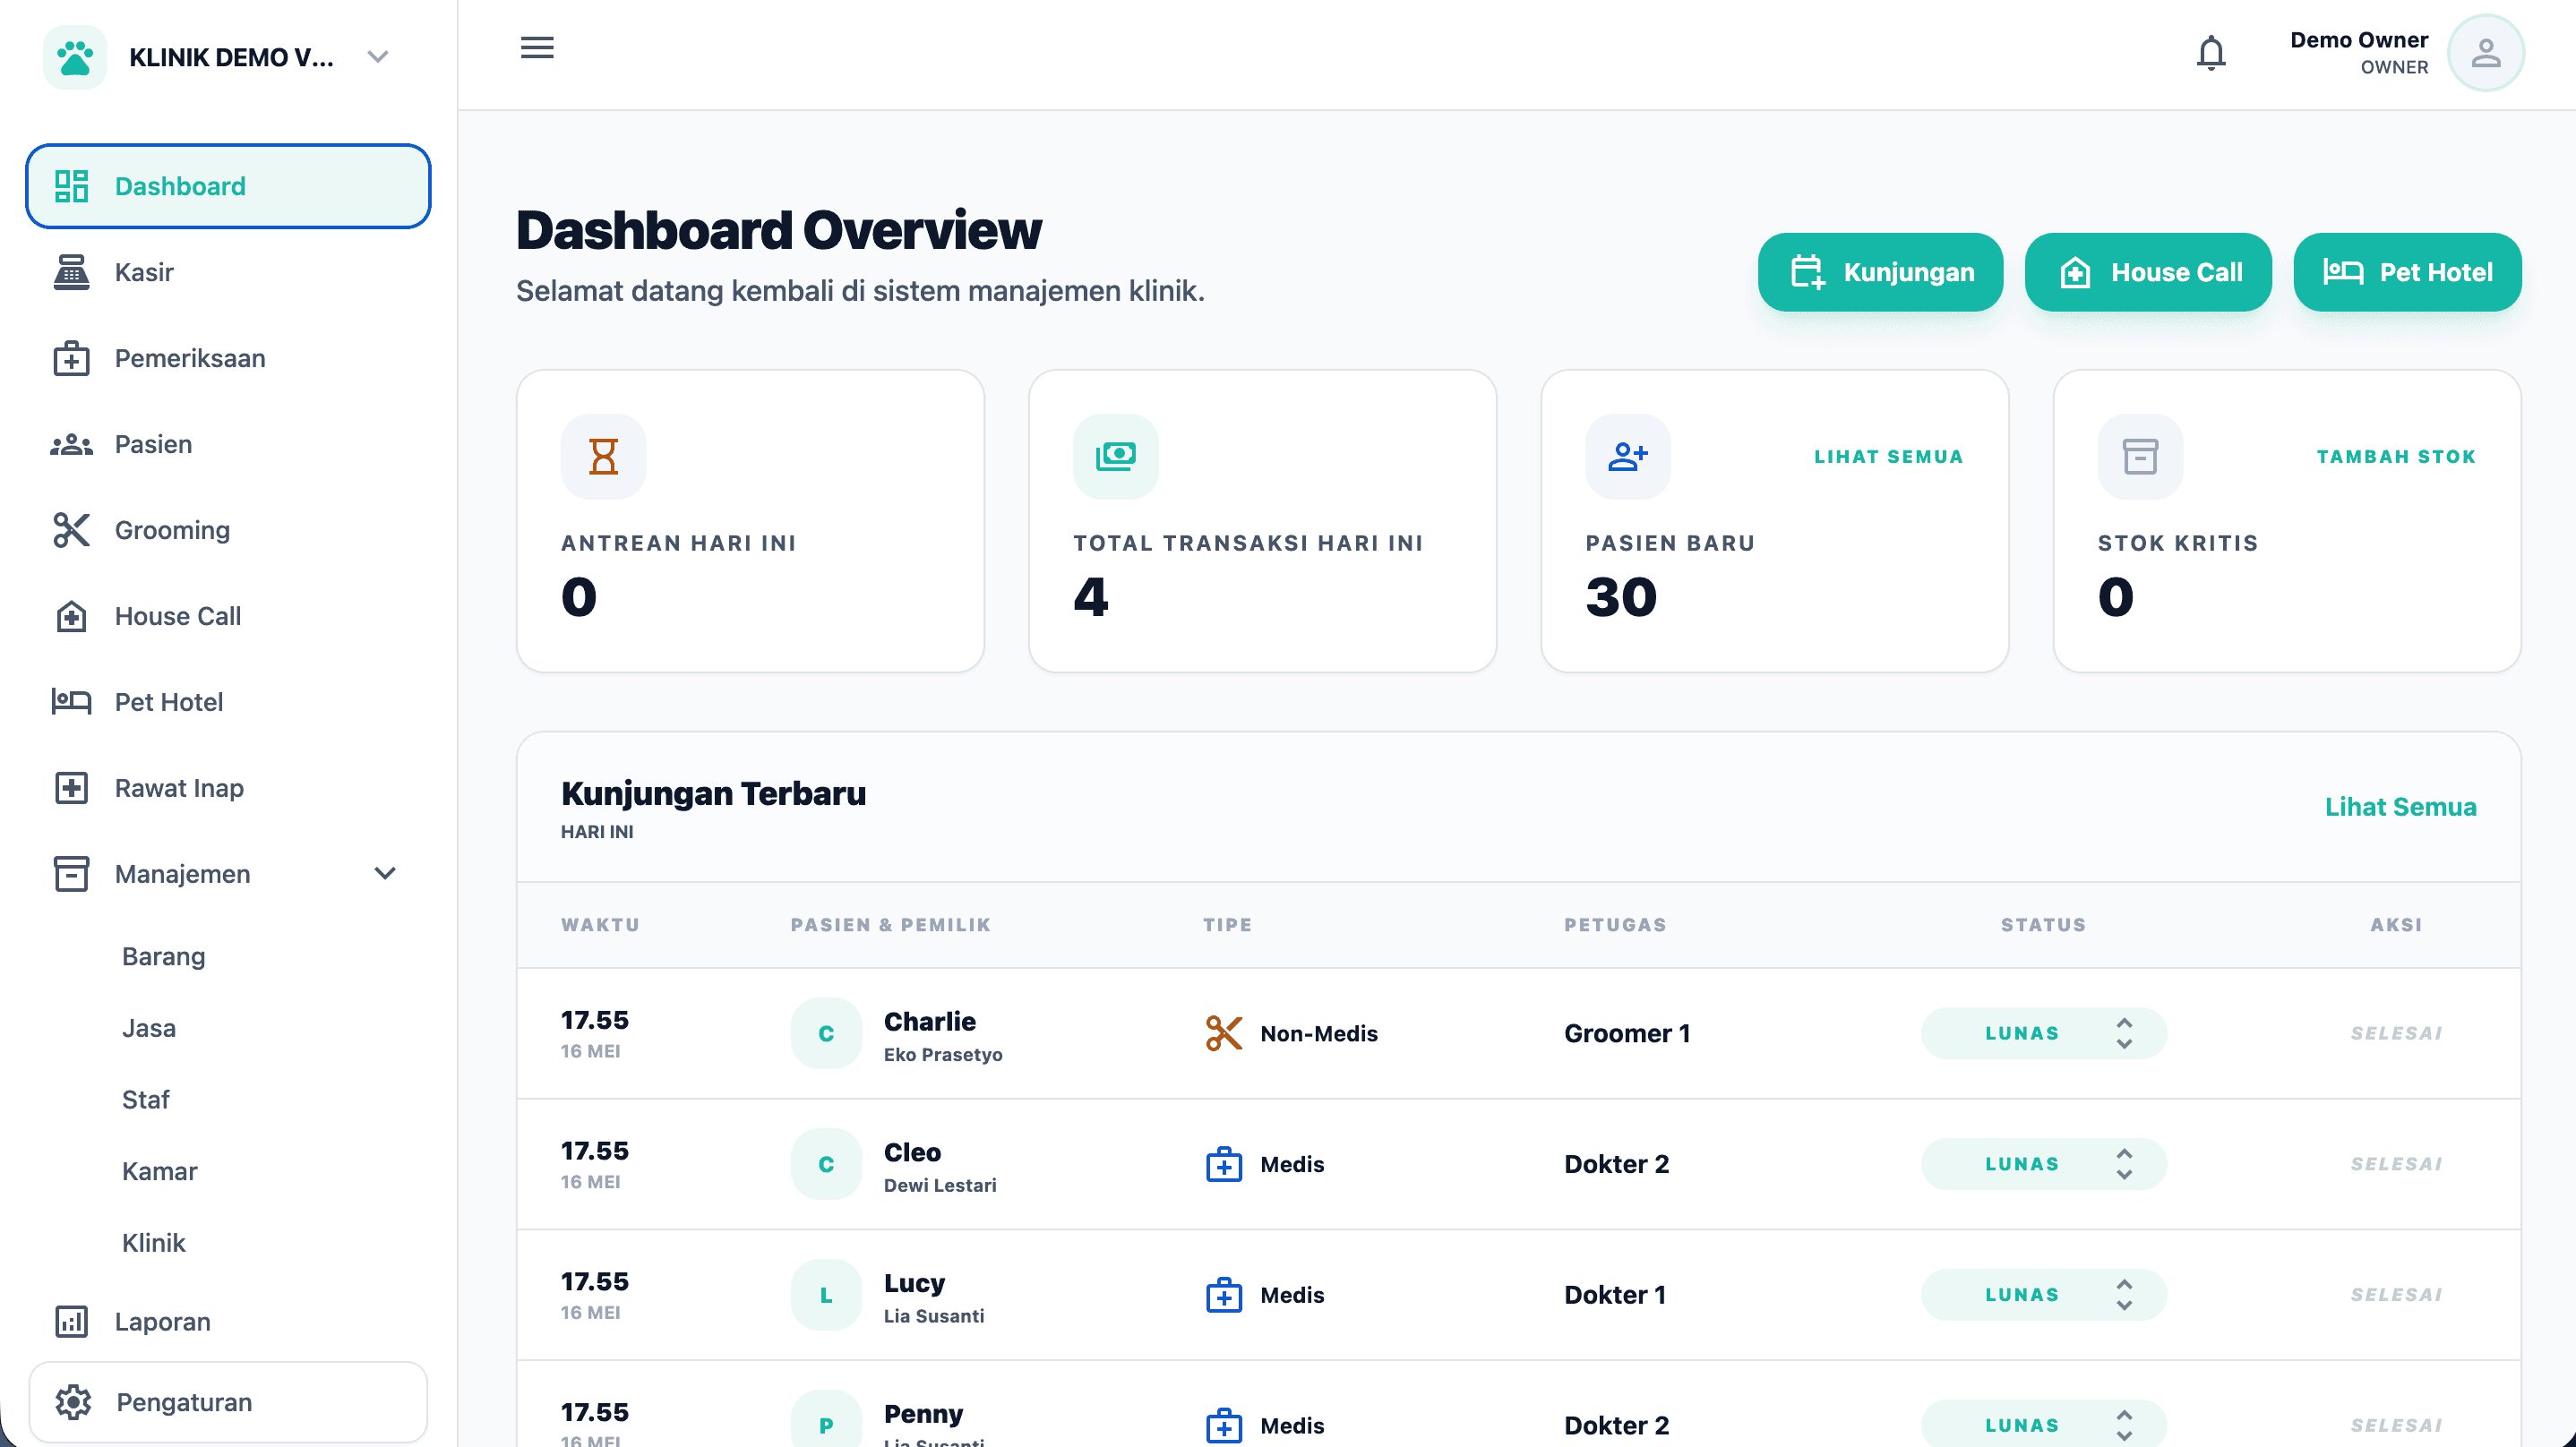Click the Pasien group icon
Screen dimensions: 2576x1447
71,444
